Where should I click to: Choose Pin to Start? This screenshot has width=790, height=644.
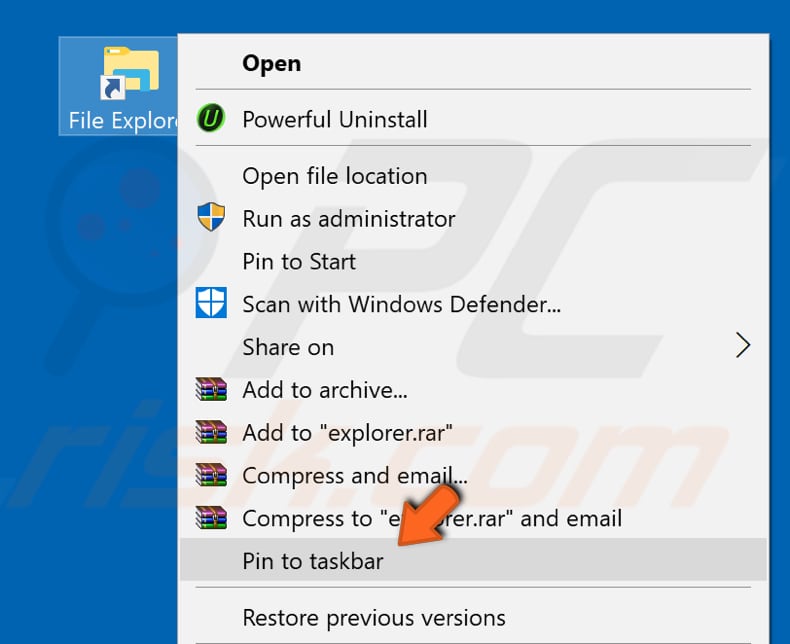pos(473,262)
